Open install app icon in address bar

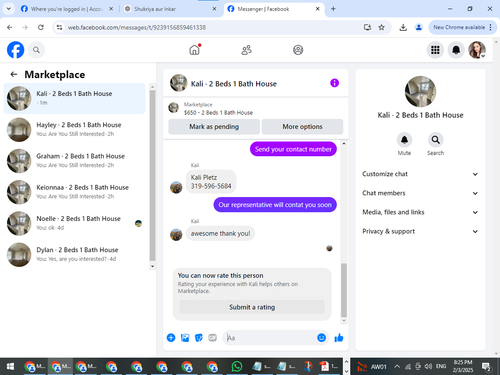[367, 27]
